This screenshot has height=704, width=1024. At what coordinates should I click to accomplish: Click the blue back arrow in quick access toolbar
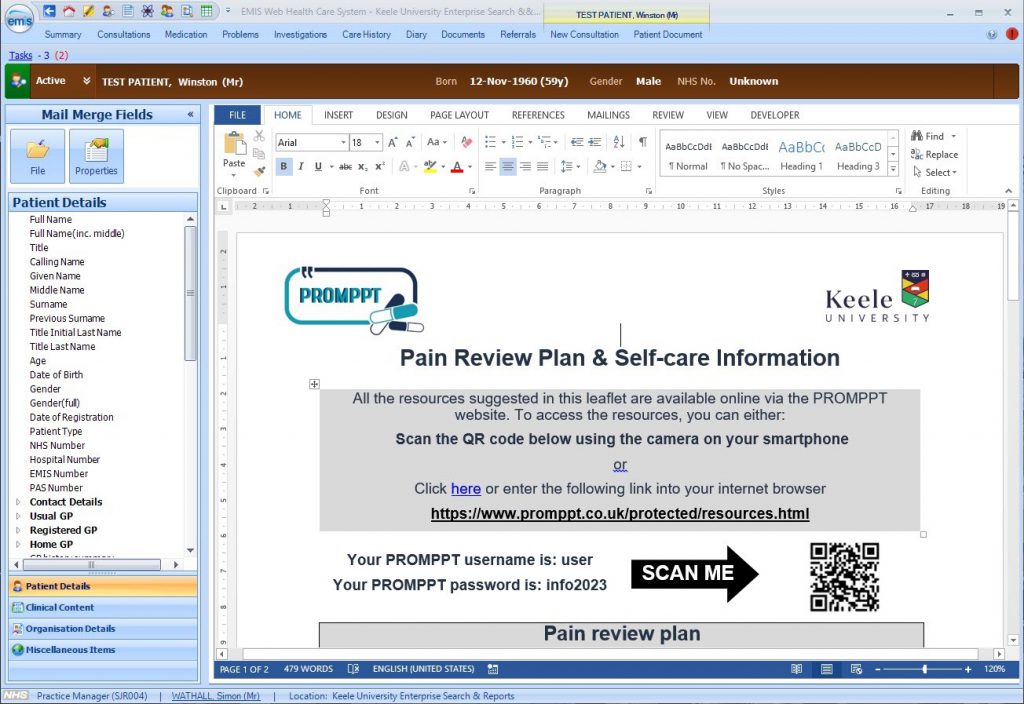pos(49,11)
